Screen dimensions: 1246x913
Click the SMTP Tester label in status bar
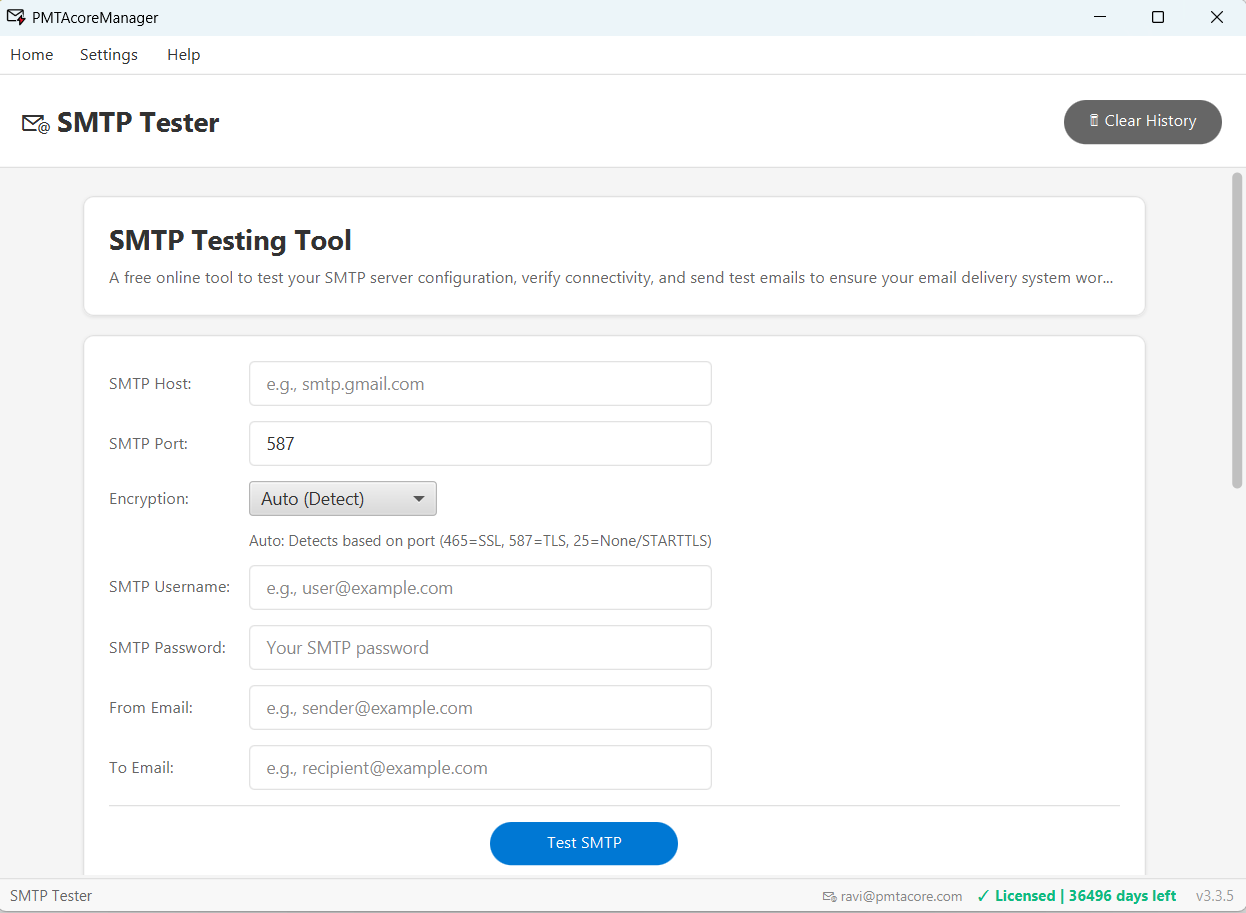pos(50,896)
